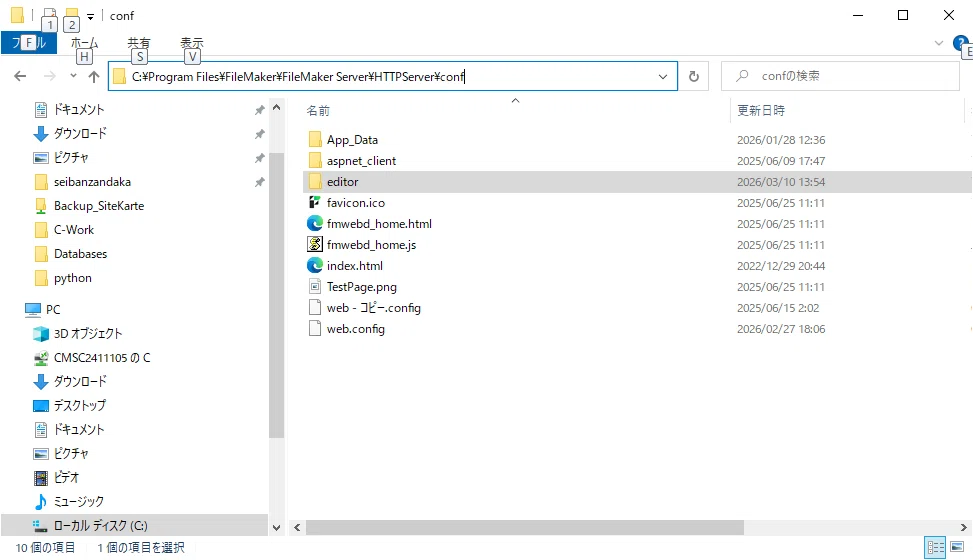Open pinned ダウンロード in quick access
This screenshot has height=560, width=973.
tap(80, 133)
